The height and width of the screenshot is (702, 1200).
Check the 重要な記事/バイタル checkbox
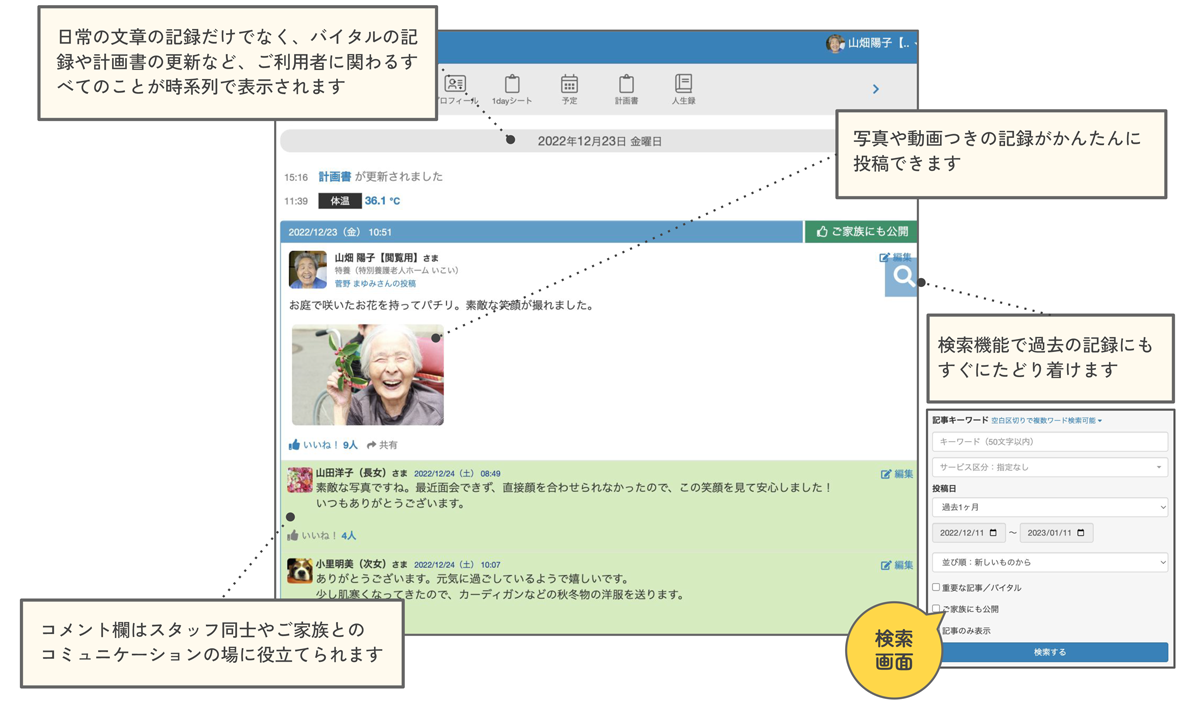point(936,588)
